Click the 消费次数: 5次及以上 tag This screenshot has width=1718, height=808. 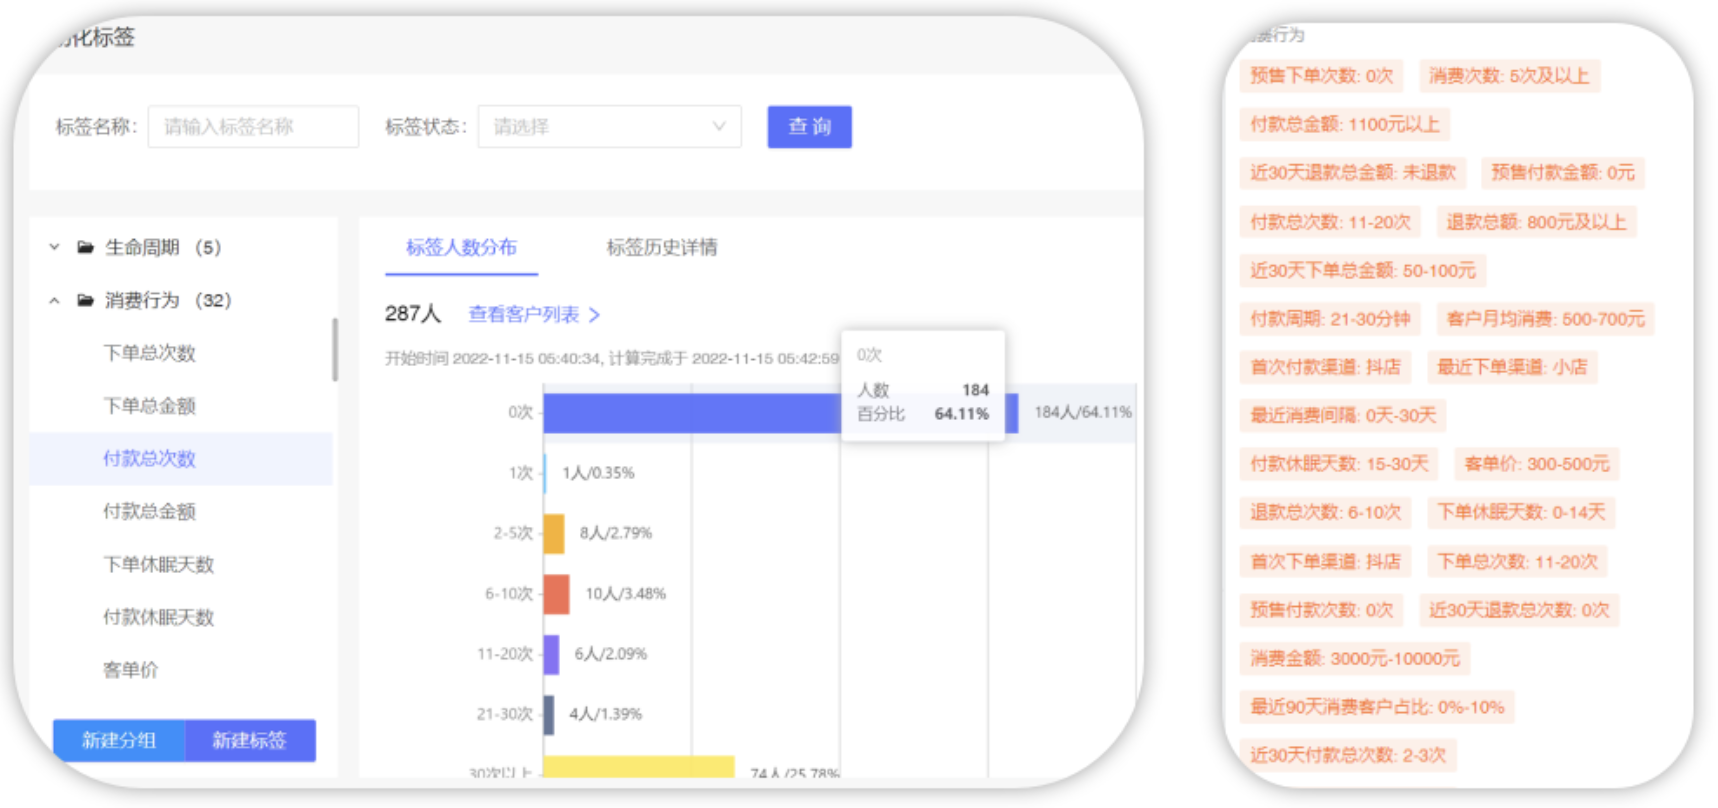tap(1509, 76)
